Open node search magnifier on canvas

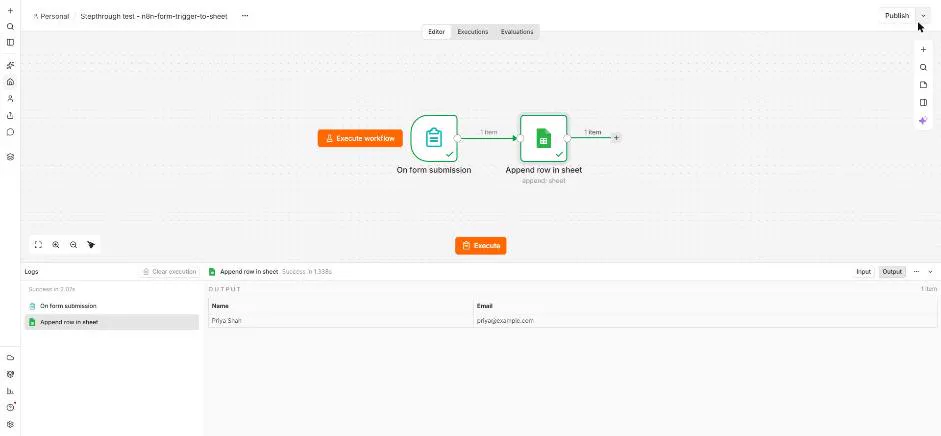924,67
